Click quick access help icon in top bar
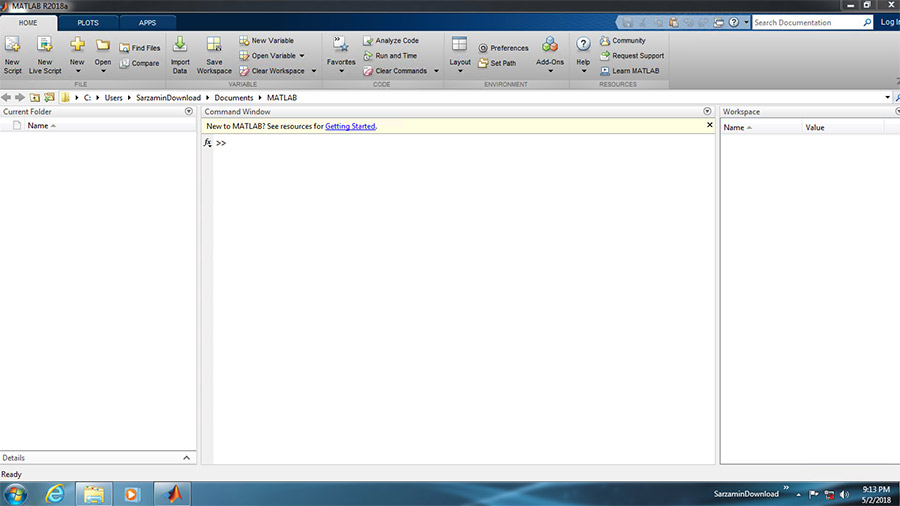The image size is (900, 506). (x=734, y=22)
